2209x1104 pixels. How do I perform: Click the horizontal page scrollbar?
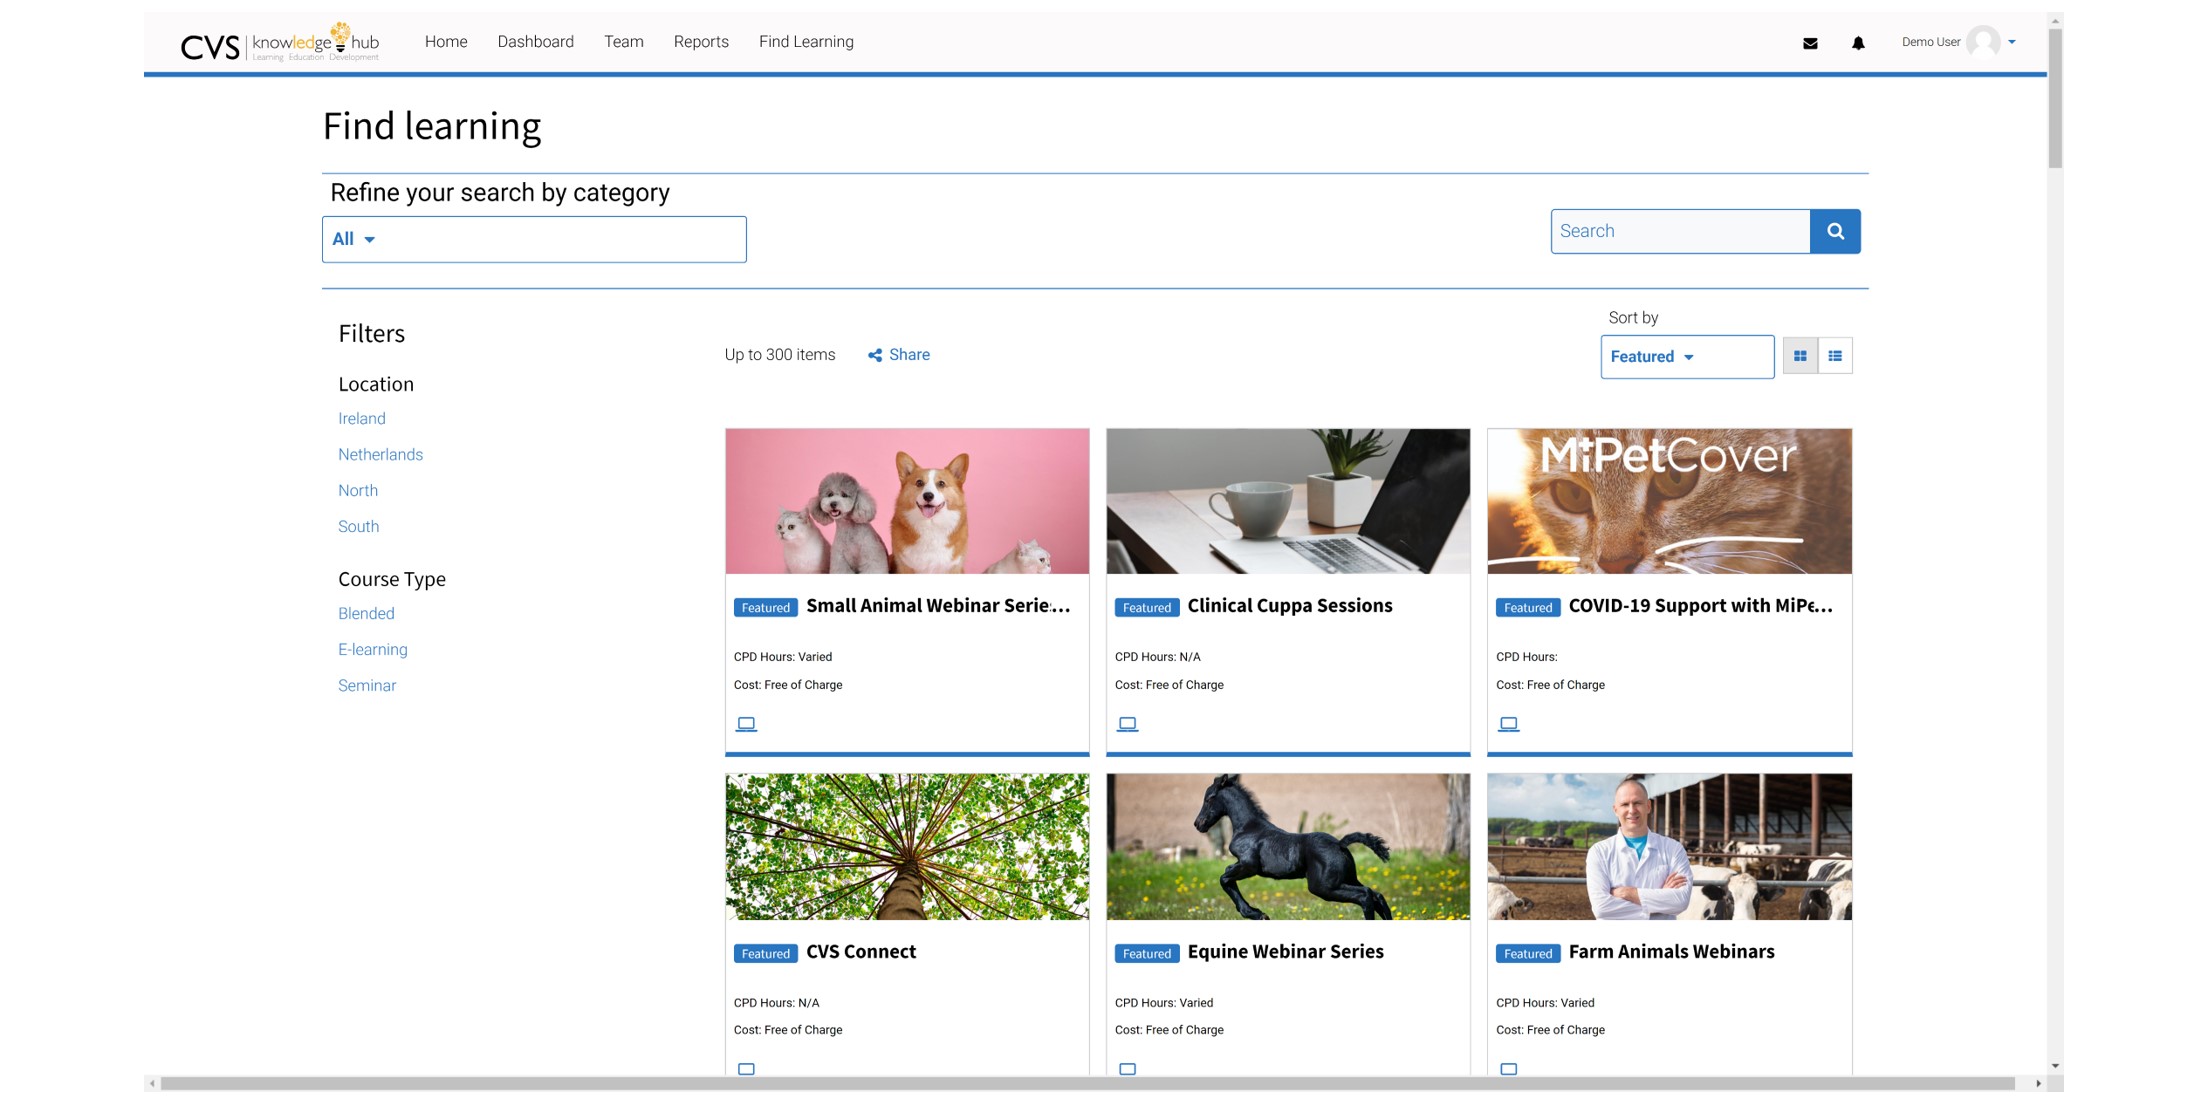[x=1087, y=1084]
